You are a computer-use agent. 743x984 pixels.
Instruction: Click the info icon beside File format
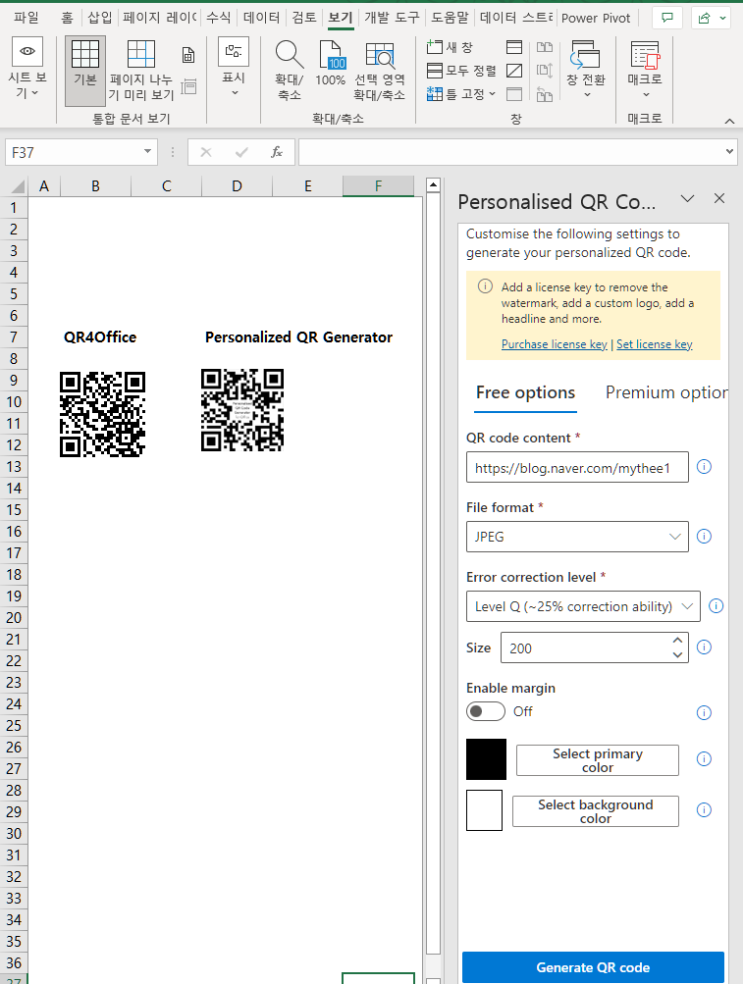[704, 537]
